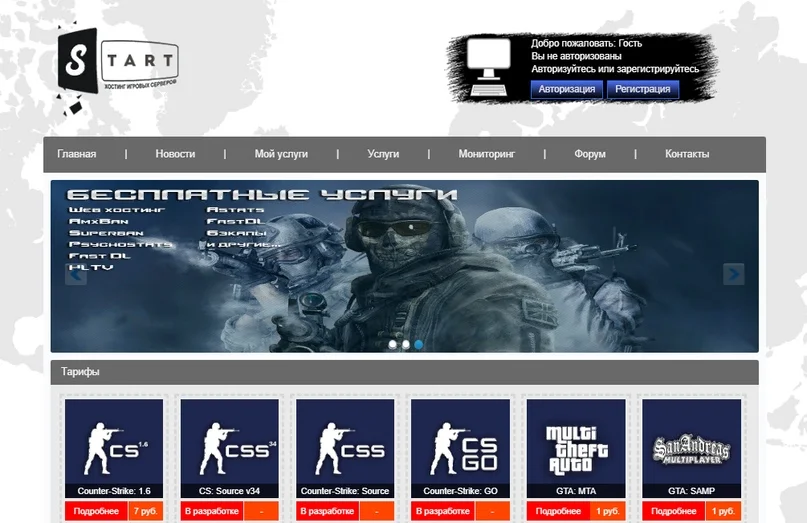The image size is (807, 523).
Task: Click the Counter-Strike: GO caption
Action: click(460, 491)
